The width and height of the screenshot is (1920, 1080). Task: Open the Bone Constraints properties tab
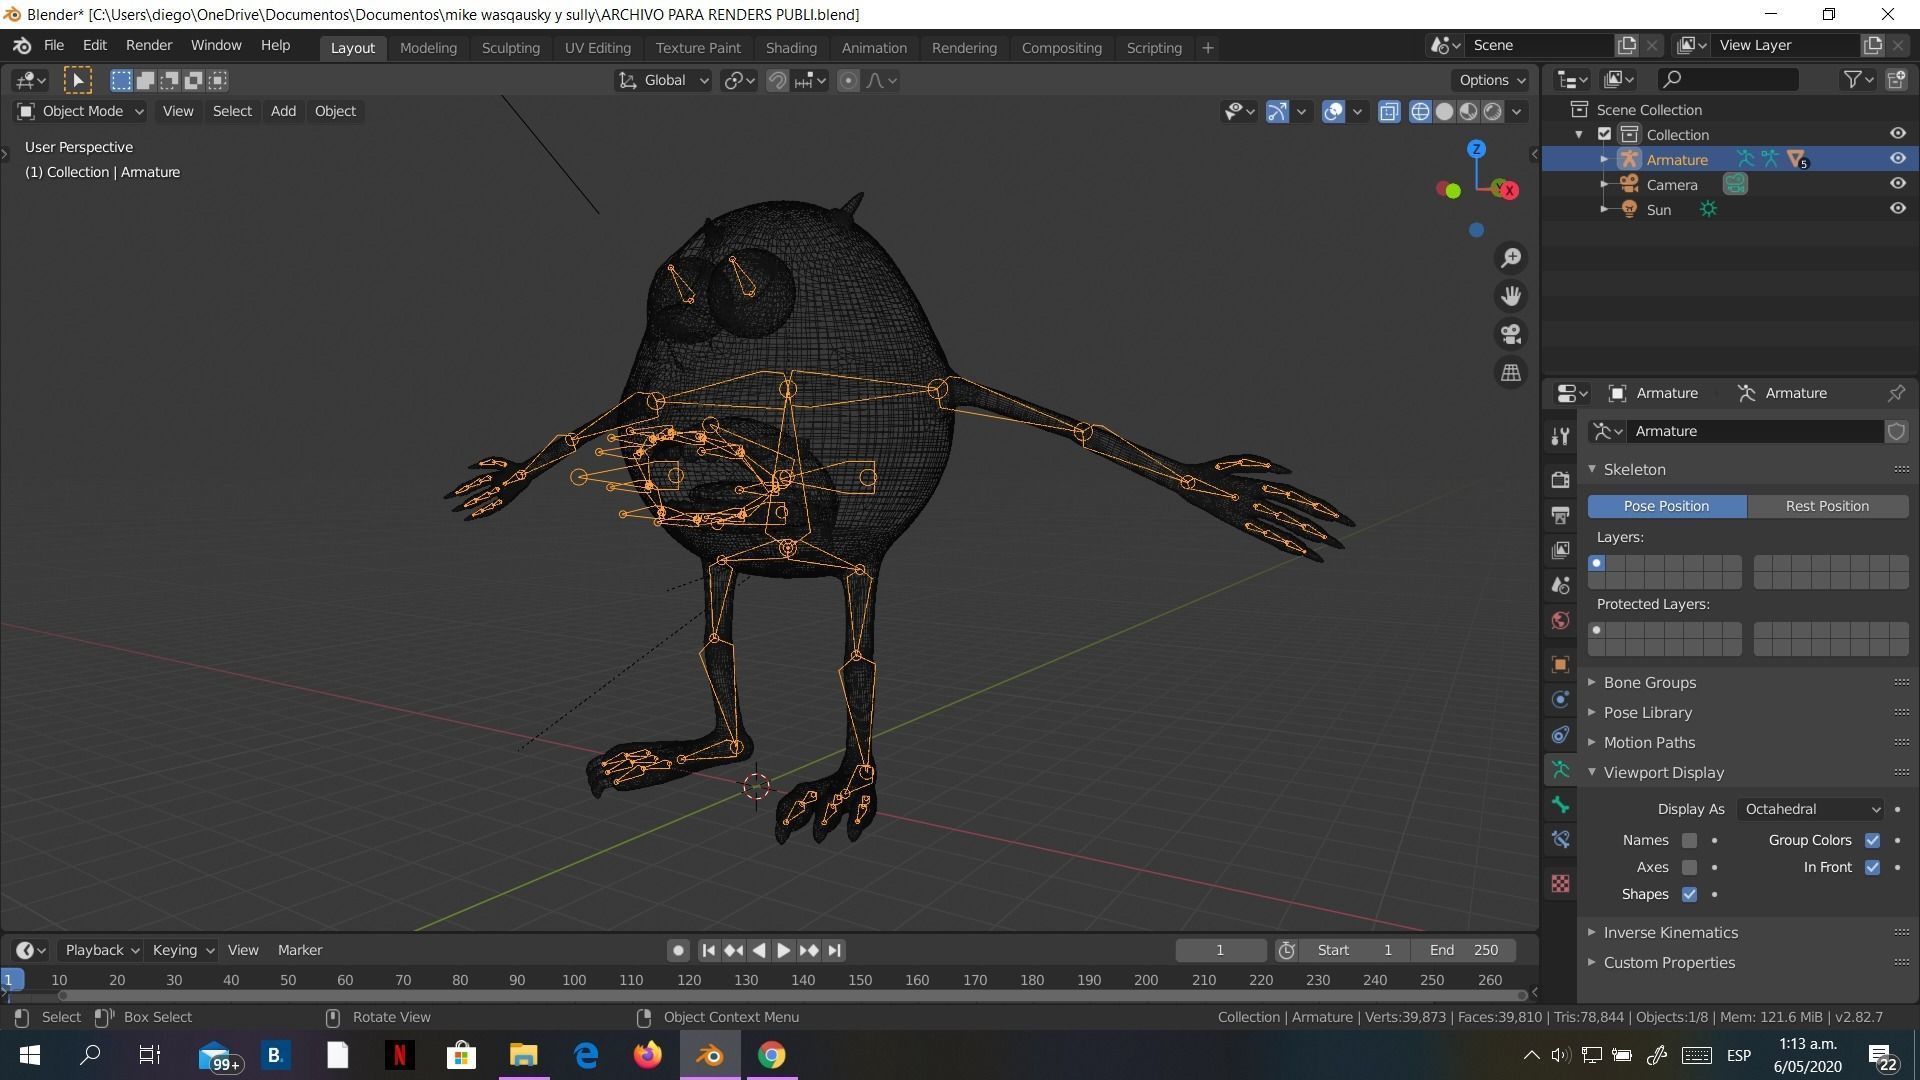[x=1560, y=839]
